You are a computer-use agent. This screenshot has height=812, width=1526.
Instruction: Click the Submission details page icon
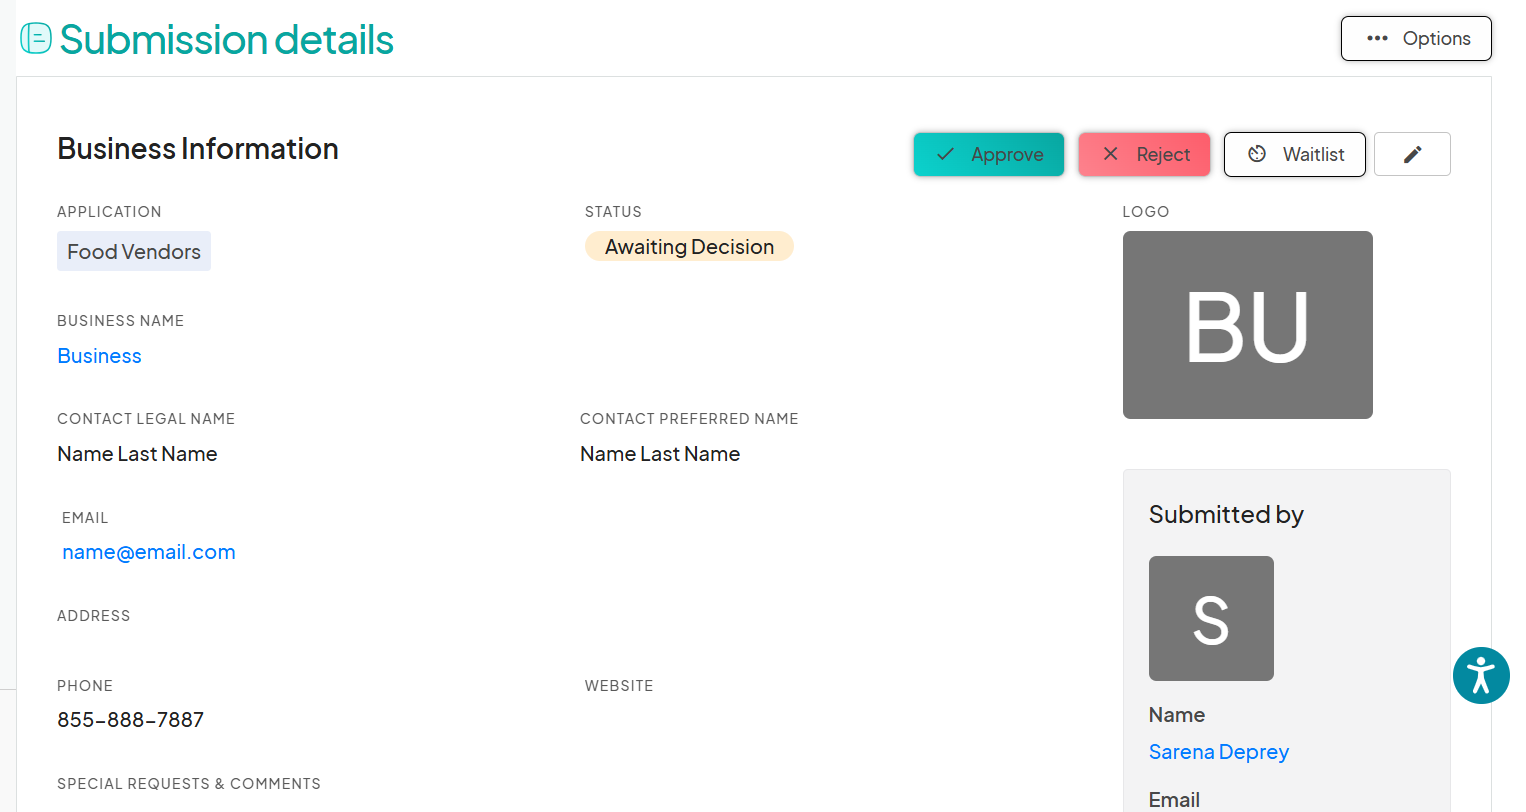[x=36, y=39]
